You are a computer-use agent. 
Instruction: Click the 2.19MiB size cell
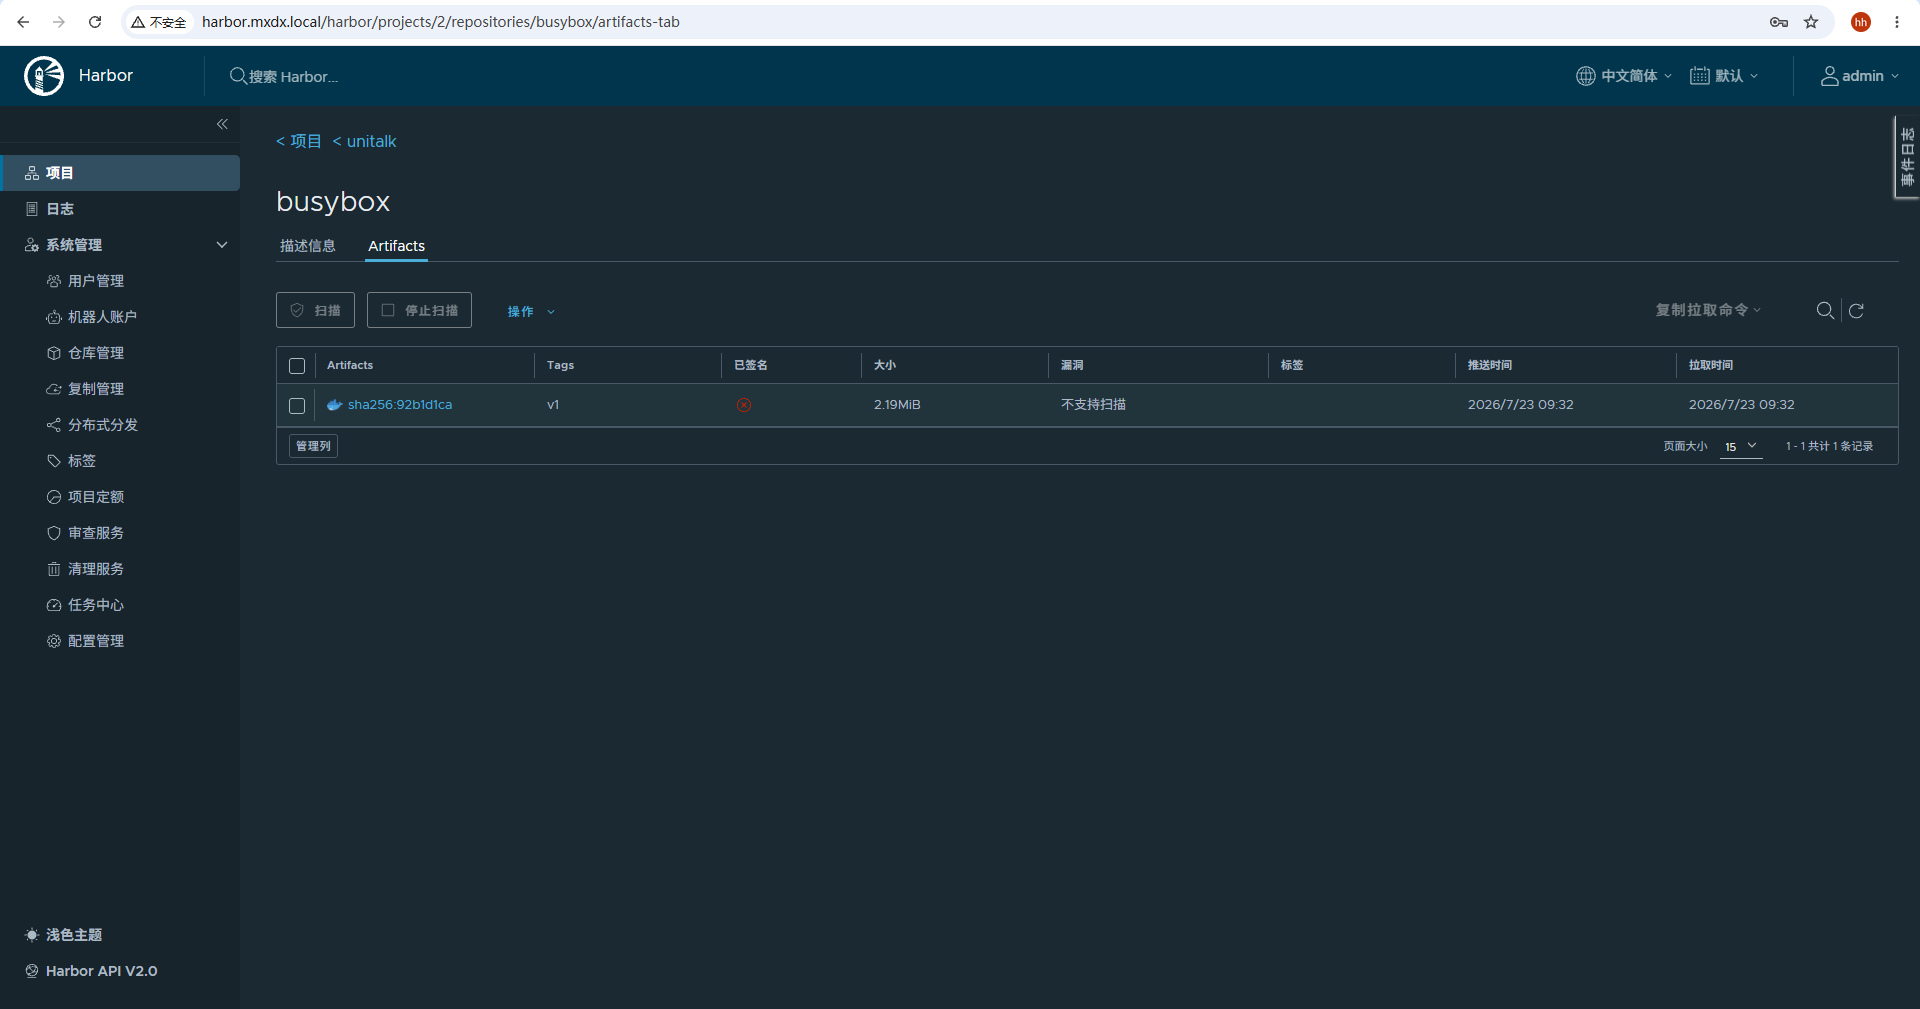[897, 405]
